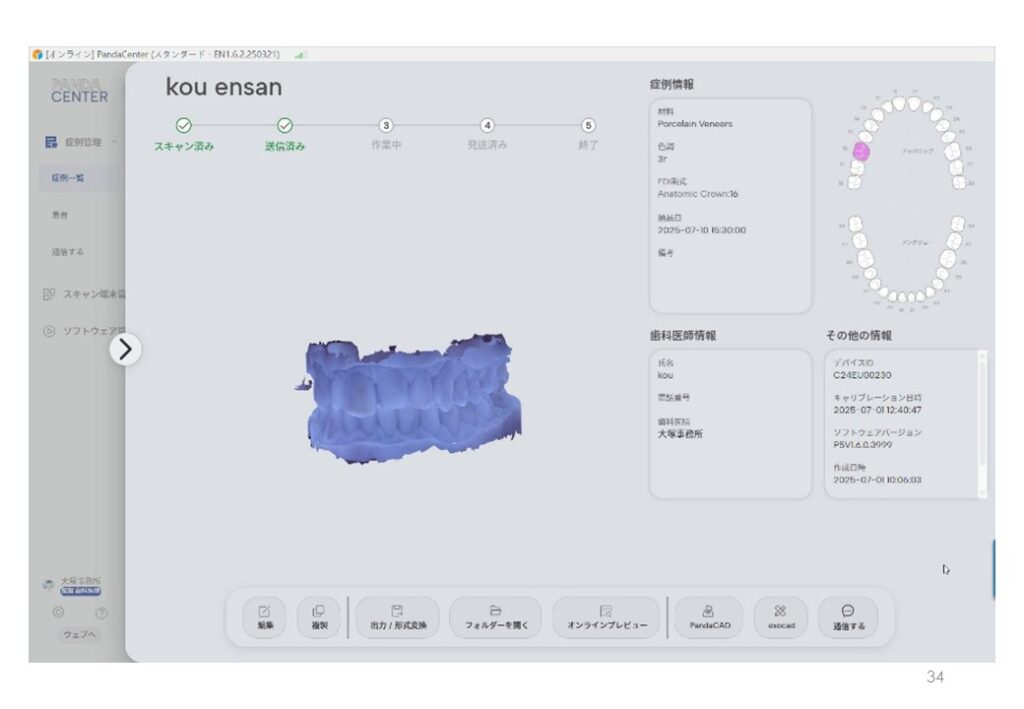
Task: Open 出力/形式変換 export conversion
Action: pyautogui.click(x=397, y=617)
